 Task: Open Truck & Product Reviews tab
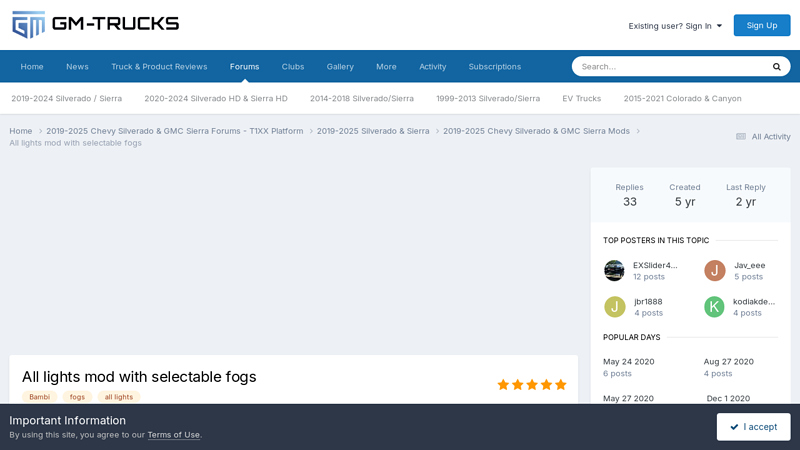[x=159, y=66]
